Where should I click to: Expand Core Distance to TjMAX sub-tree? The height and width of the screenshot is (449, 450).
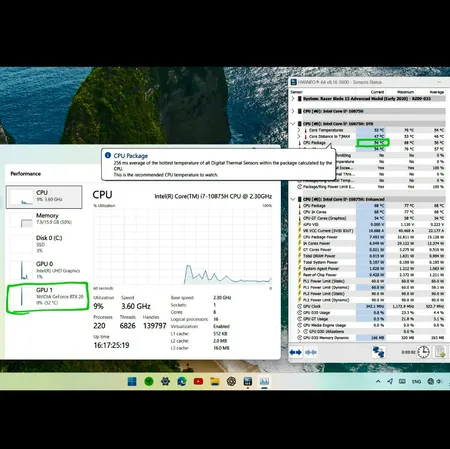299,136
